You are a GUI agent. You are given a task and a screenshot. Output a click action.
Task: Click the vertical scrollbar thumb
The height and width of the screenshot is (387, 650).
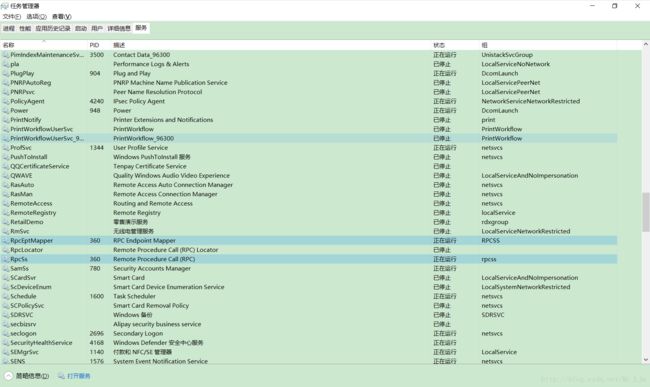645,212
